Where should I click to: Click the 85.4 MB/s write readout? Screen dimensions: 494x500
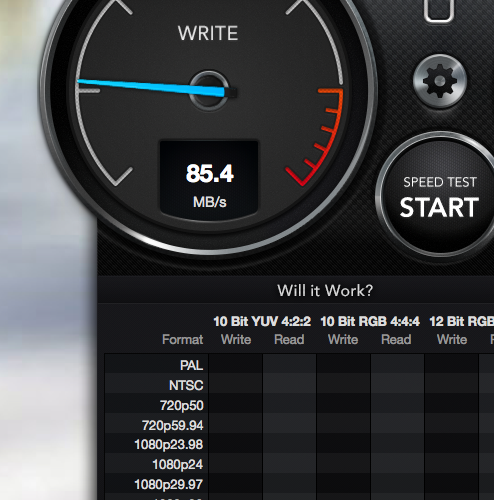pyautogui.click(x=209, y=181)
